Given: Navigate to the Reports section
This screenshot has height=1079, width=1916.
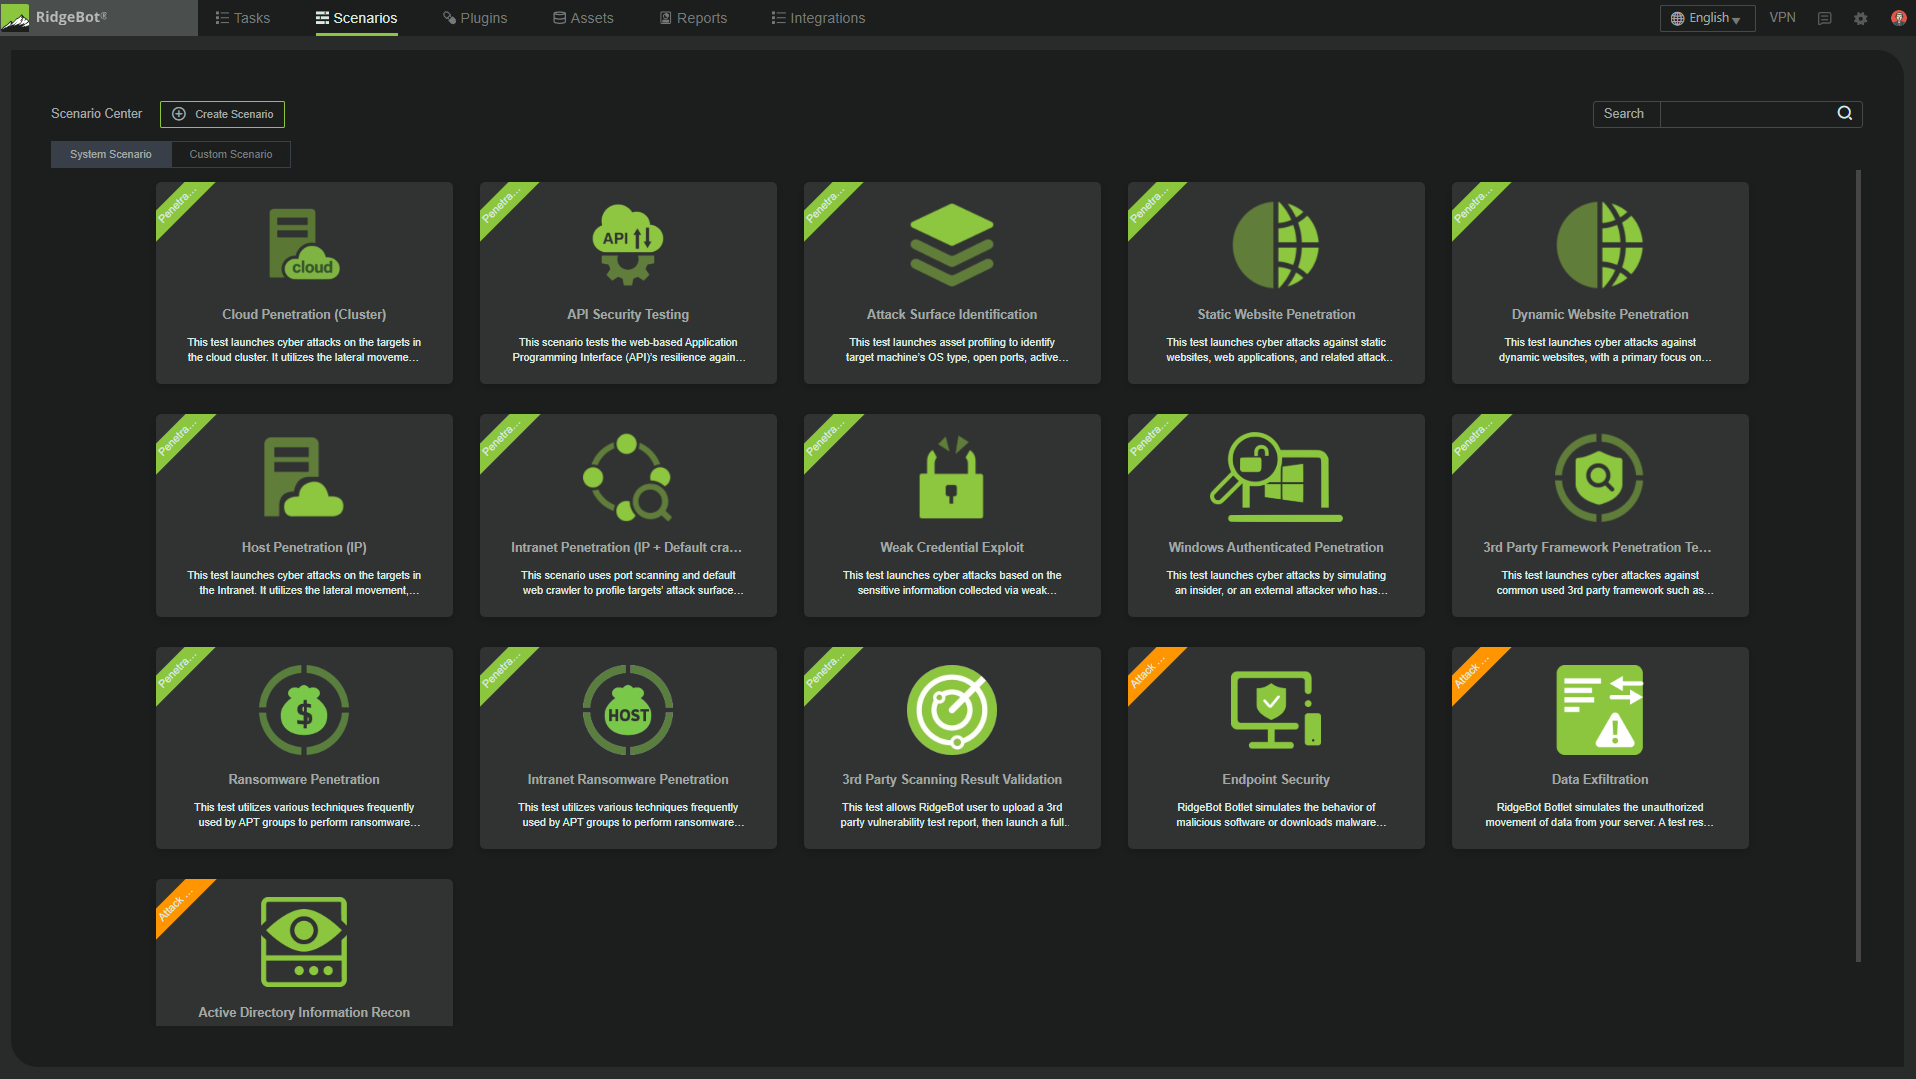Looking at the screenshot, I should coord(692,17).
